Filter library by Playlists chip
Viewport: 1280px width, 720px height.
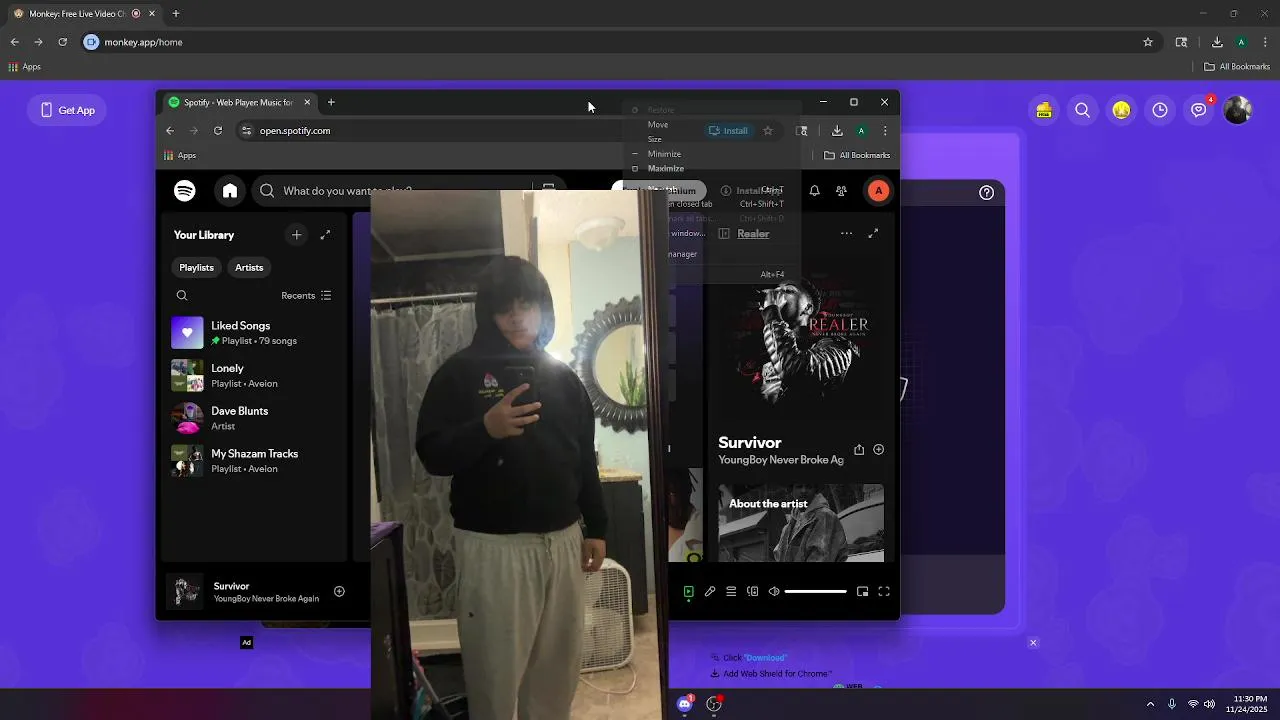pos(196,267)
